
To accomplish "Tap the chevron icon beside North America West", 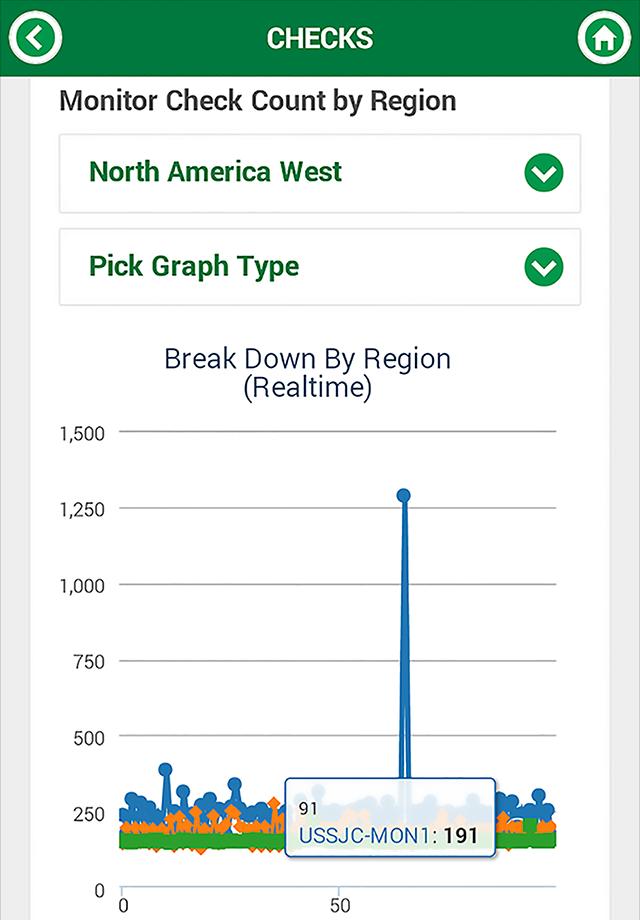I will [x=544, y=173].
